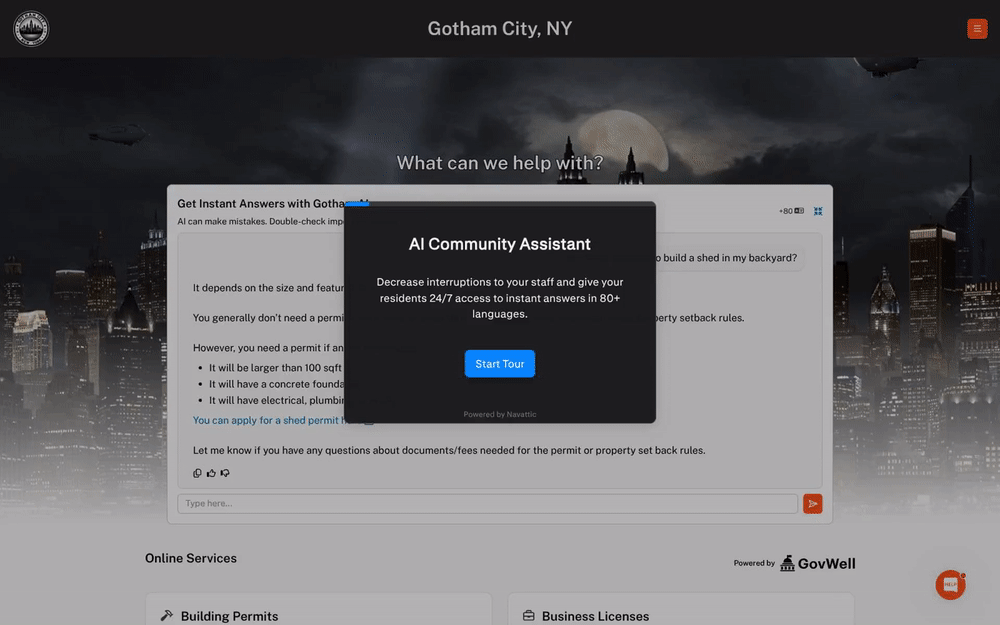The image size is (1000, 625).
Task: Click the Type here message box
Action: [x=488, y=503]
